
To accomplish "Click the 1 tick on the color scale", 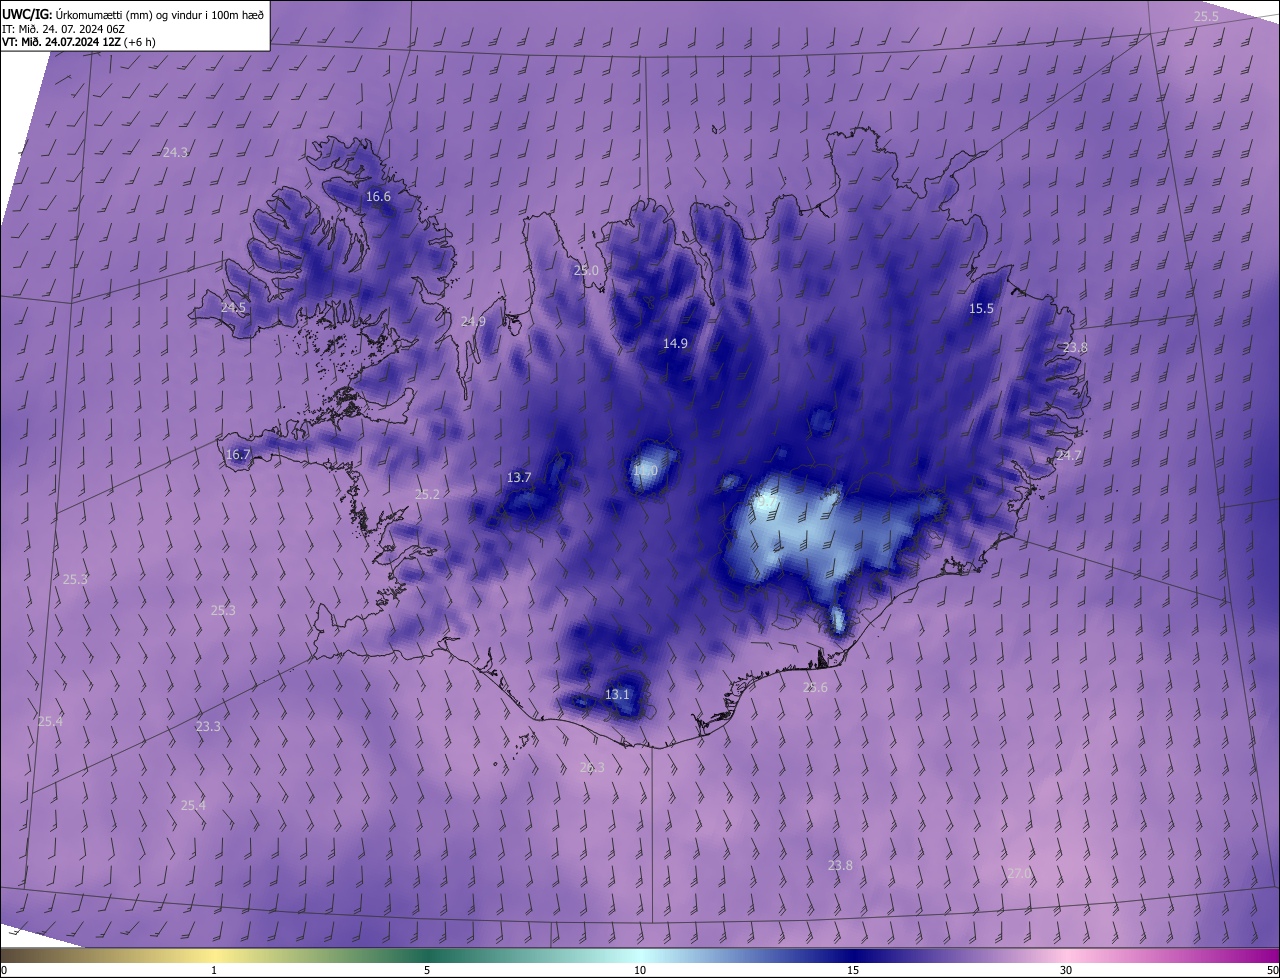I will tap(214, 970).
